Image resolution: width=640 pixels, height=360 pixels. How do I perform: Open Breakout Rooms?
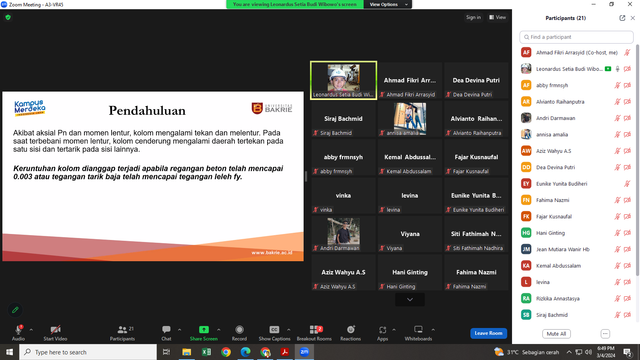pos(314,333)
